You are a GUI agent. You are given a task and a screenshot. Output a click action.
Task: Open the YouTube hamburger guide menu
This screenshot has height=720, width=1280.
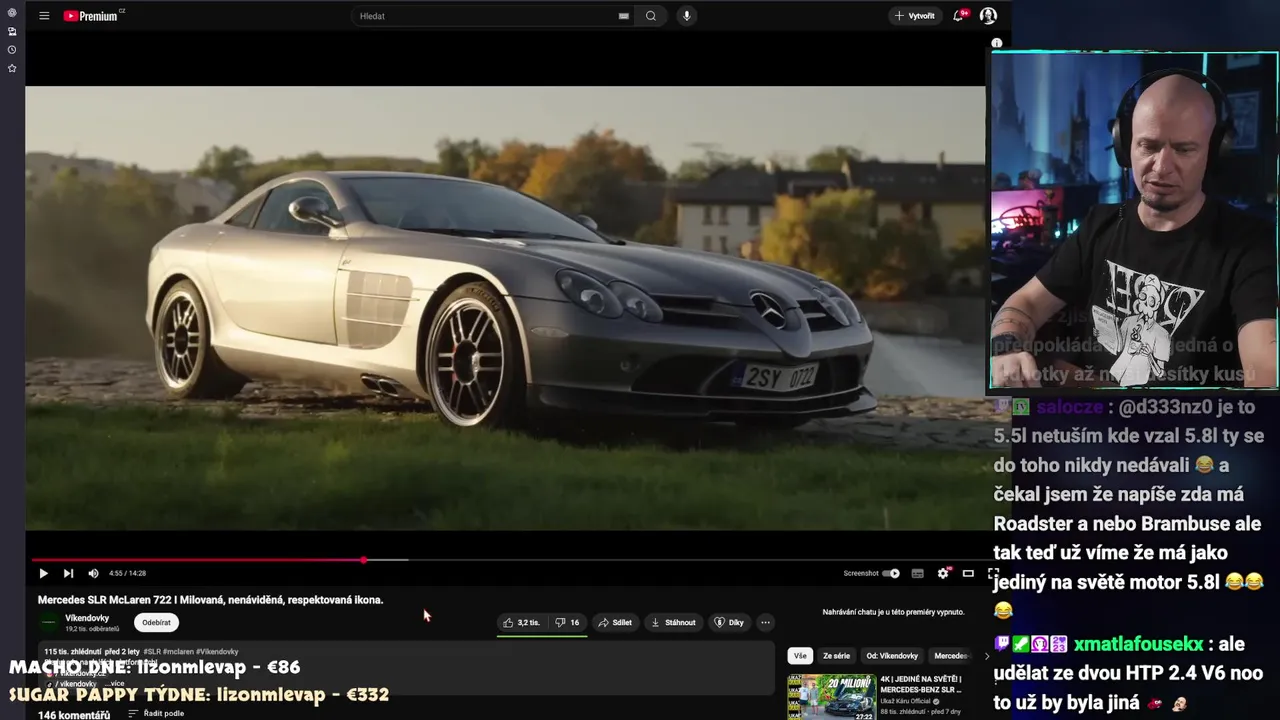[x=44, y=16]
